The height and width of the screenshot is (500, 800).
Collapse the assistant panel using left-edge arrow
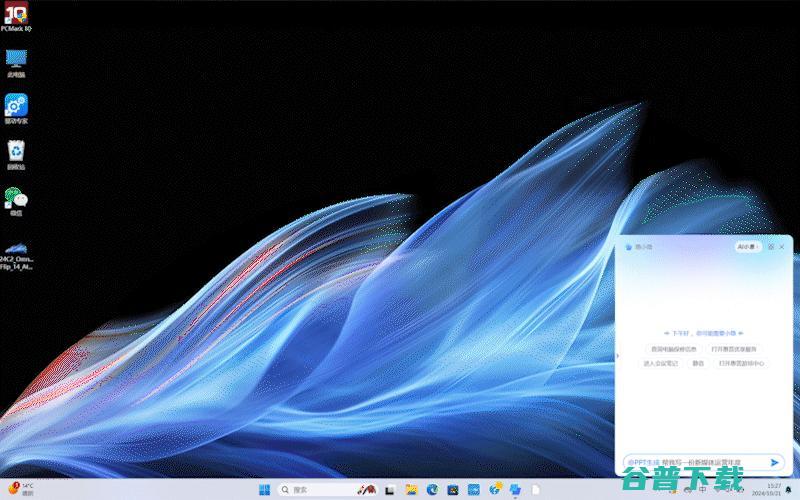click(618, 354)
